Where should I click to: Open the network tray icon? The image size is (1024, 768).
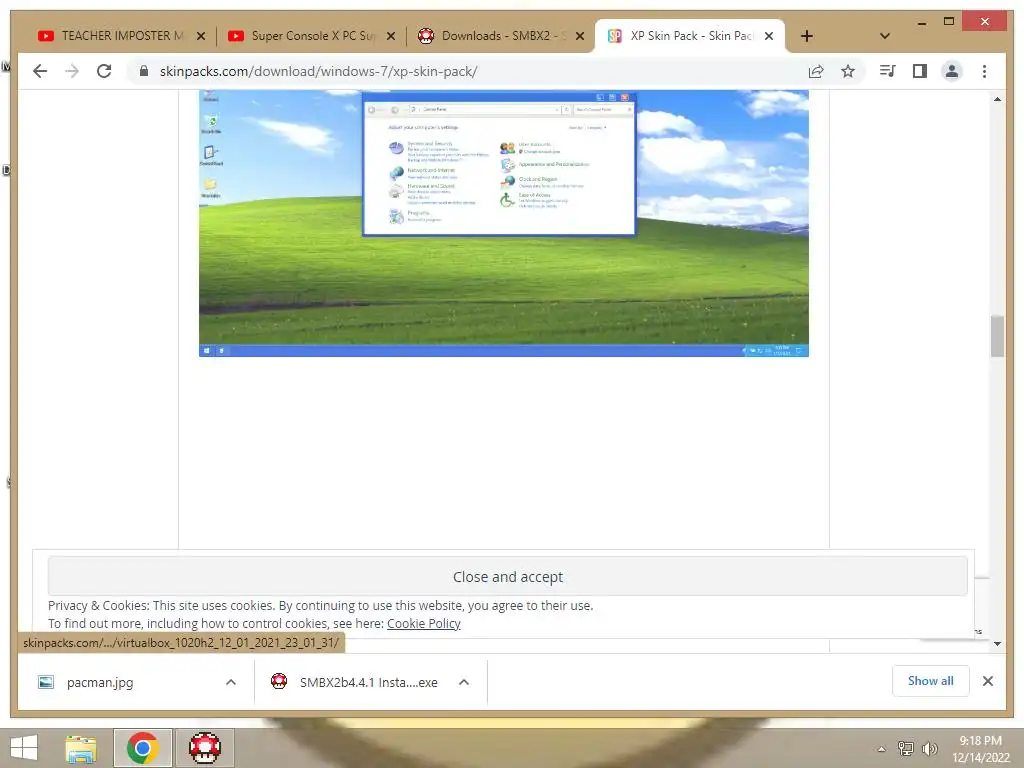906,748
